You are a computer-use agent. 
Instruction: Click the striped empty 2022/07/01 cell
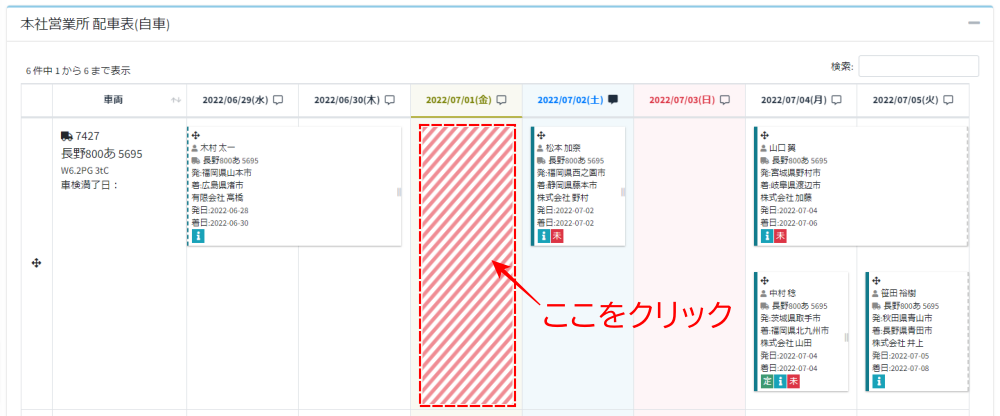click(467, 265)
